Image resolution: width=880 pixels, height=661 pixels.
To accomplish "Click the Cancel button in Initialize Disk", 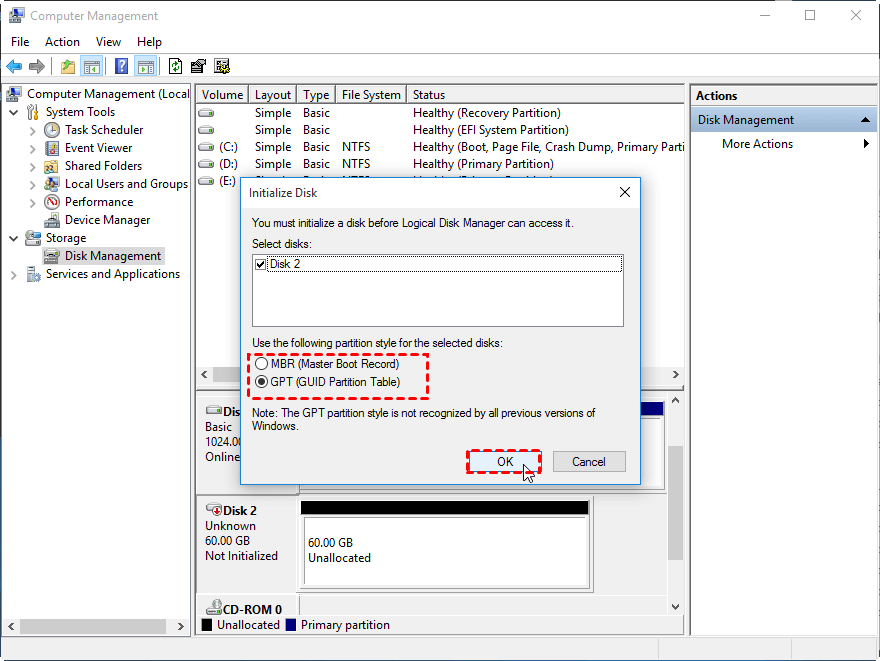I will tap(589, 461).
